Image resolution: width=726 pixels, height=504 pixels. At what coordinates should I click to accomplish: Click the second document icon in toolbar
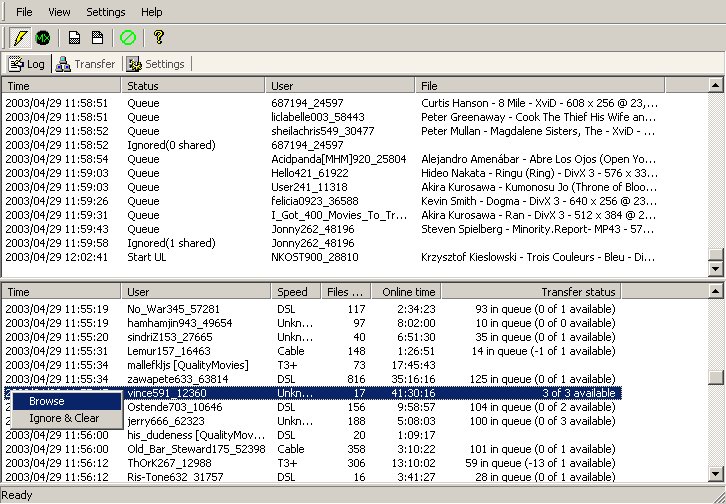tap(97, 38)
